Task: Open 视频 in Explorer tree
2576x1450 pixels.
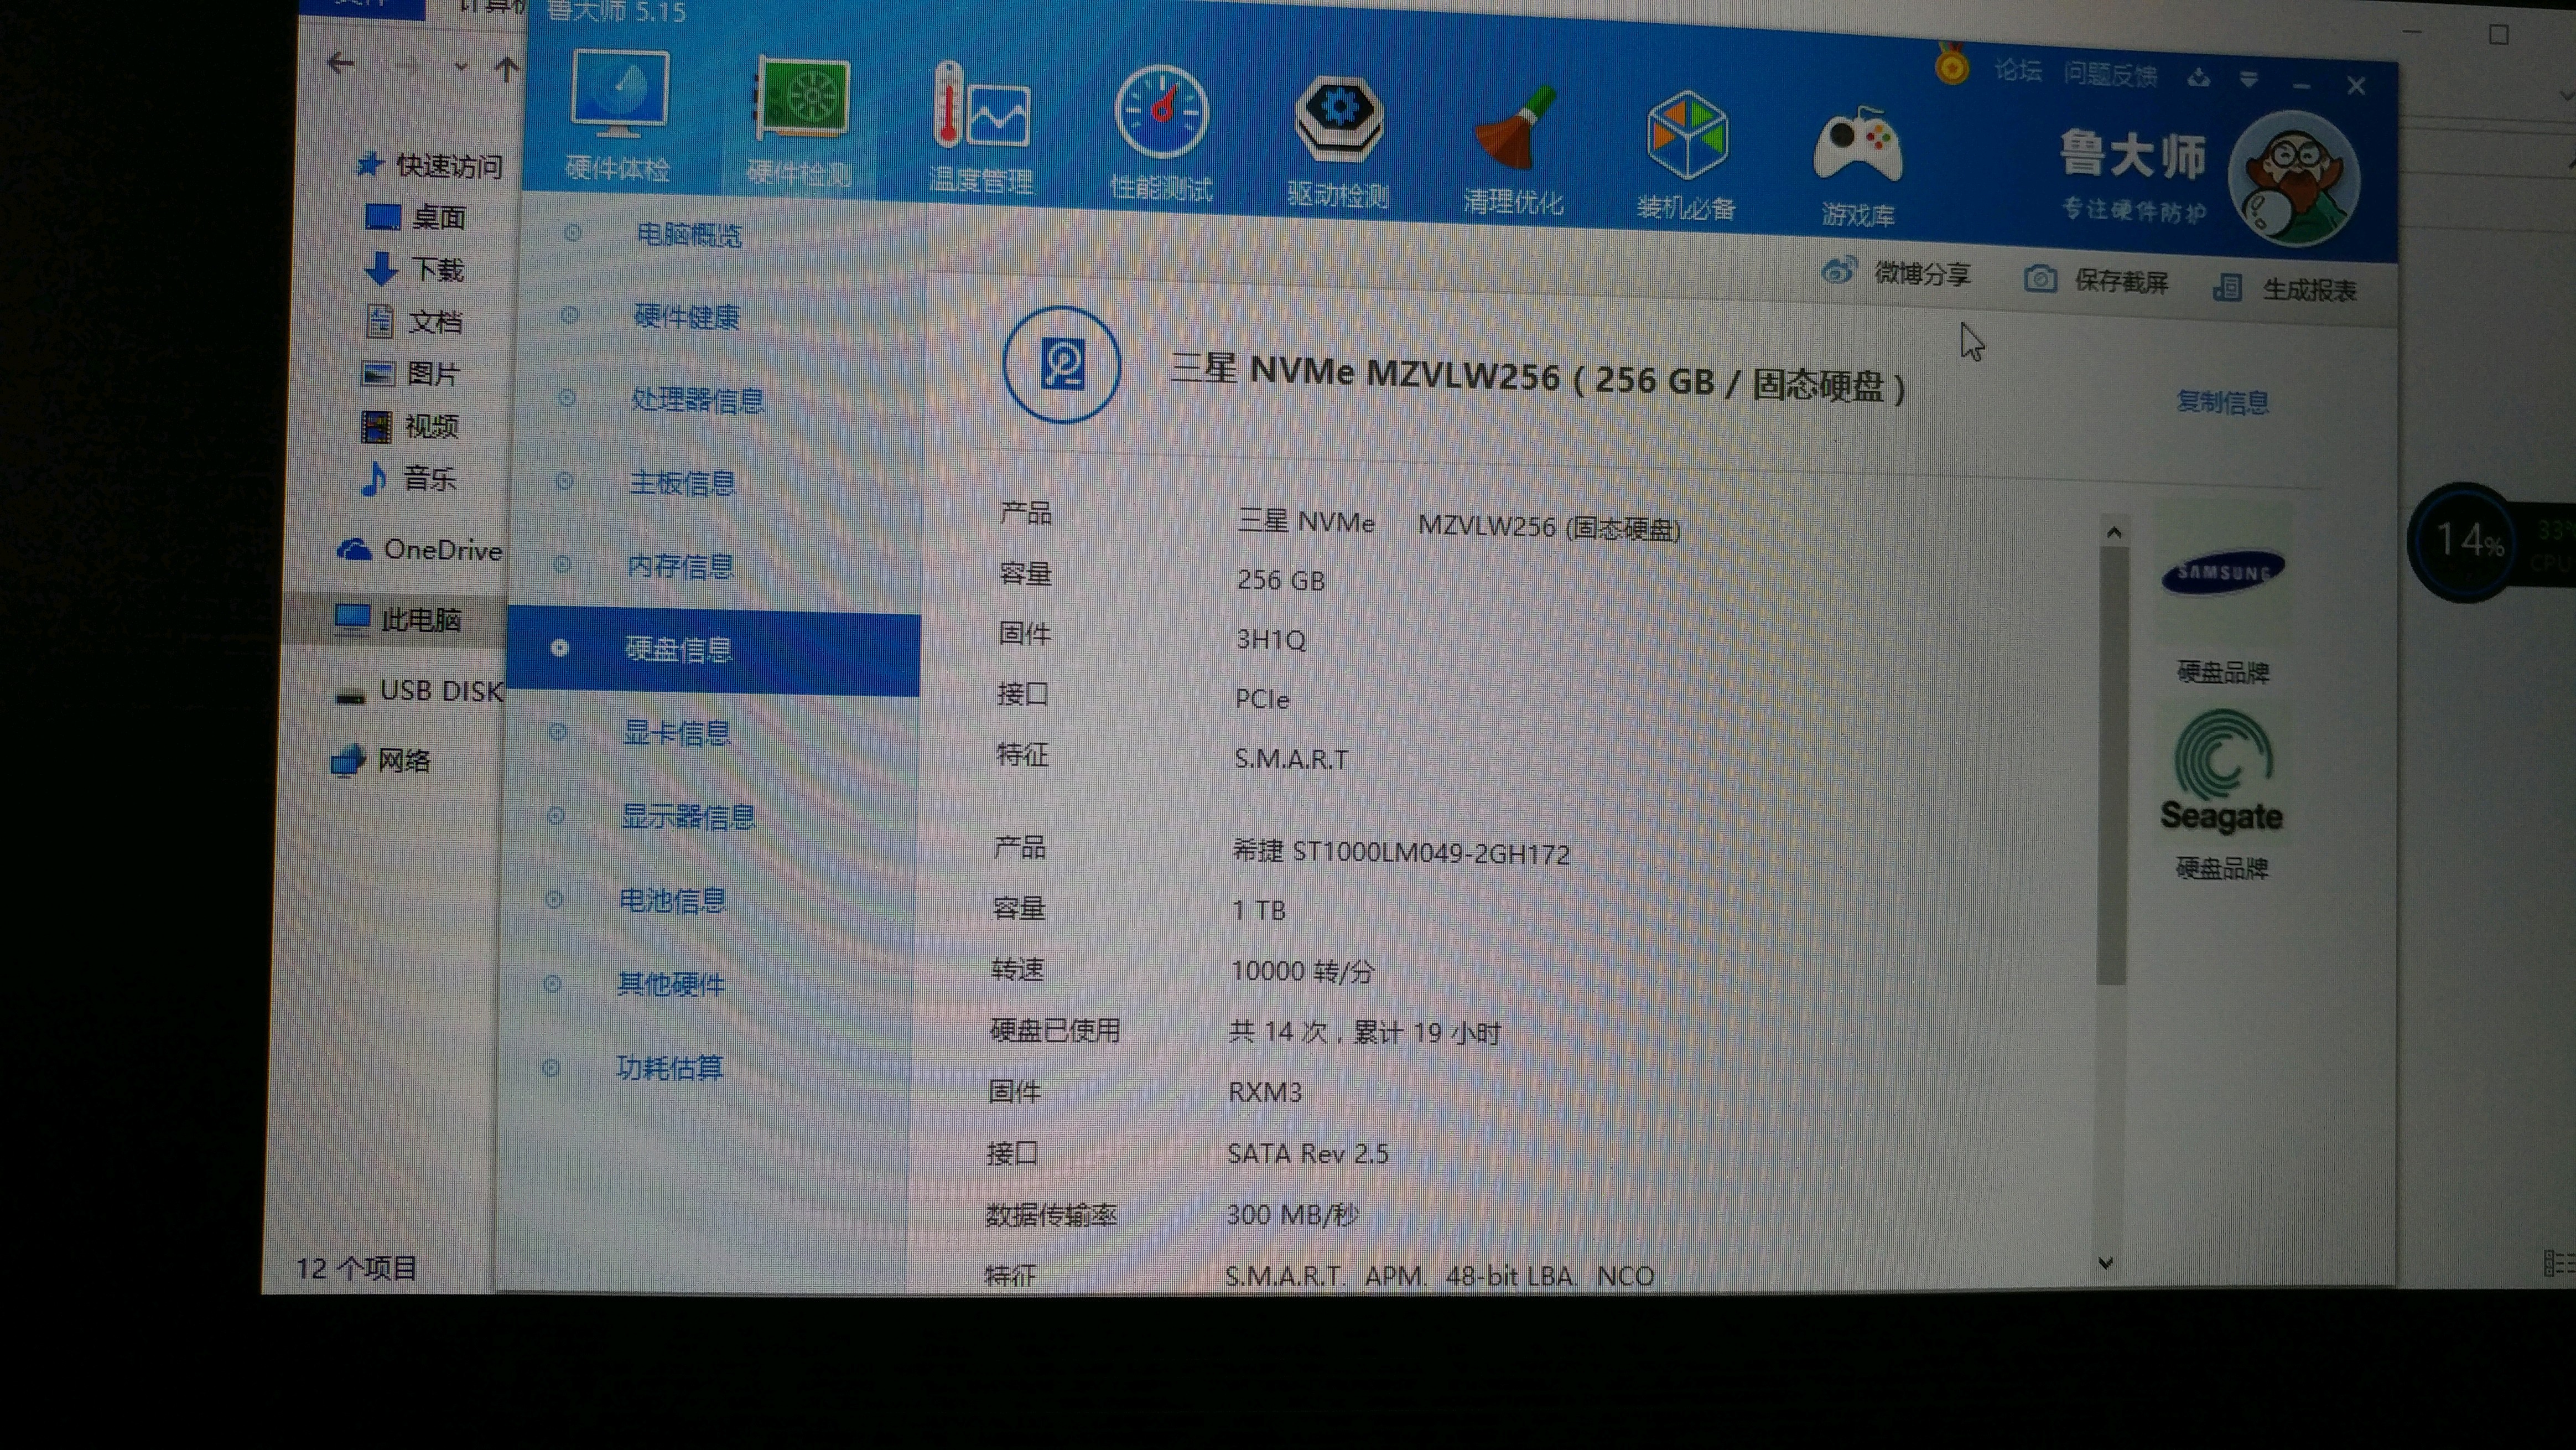Action: tap(410, 426)
